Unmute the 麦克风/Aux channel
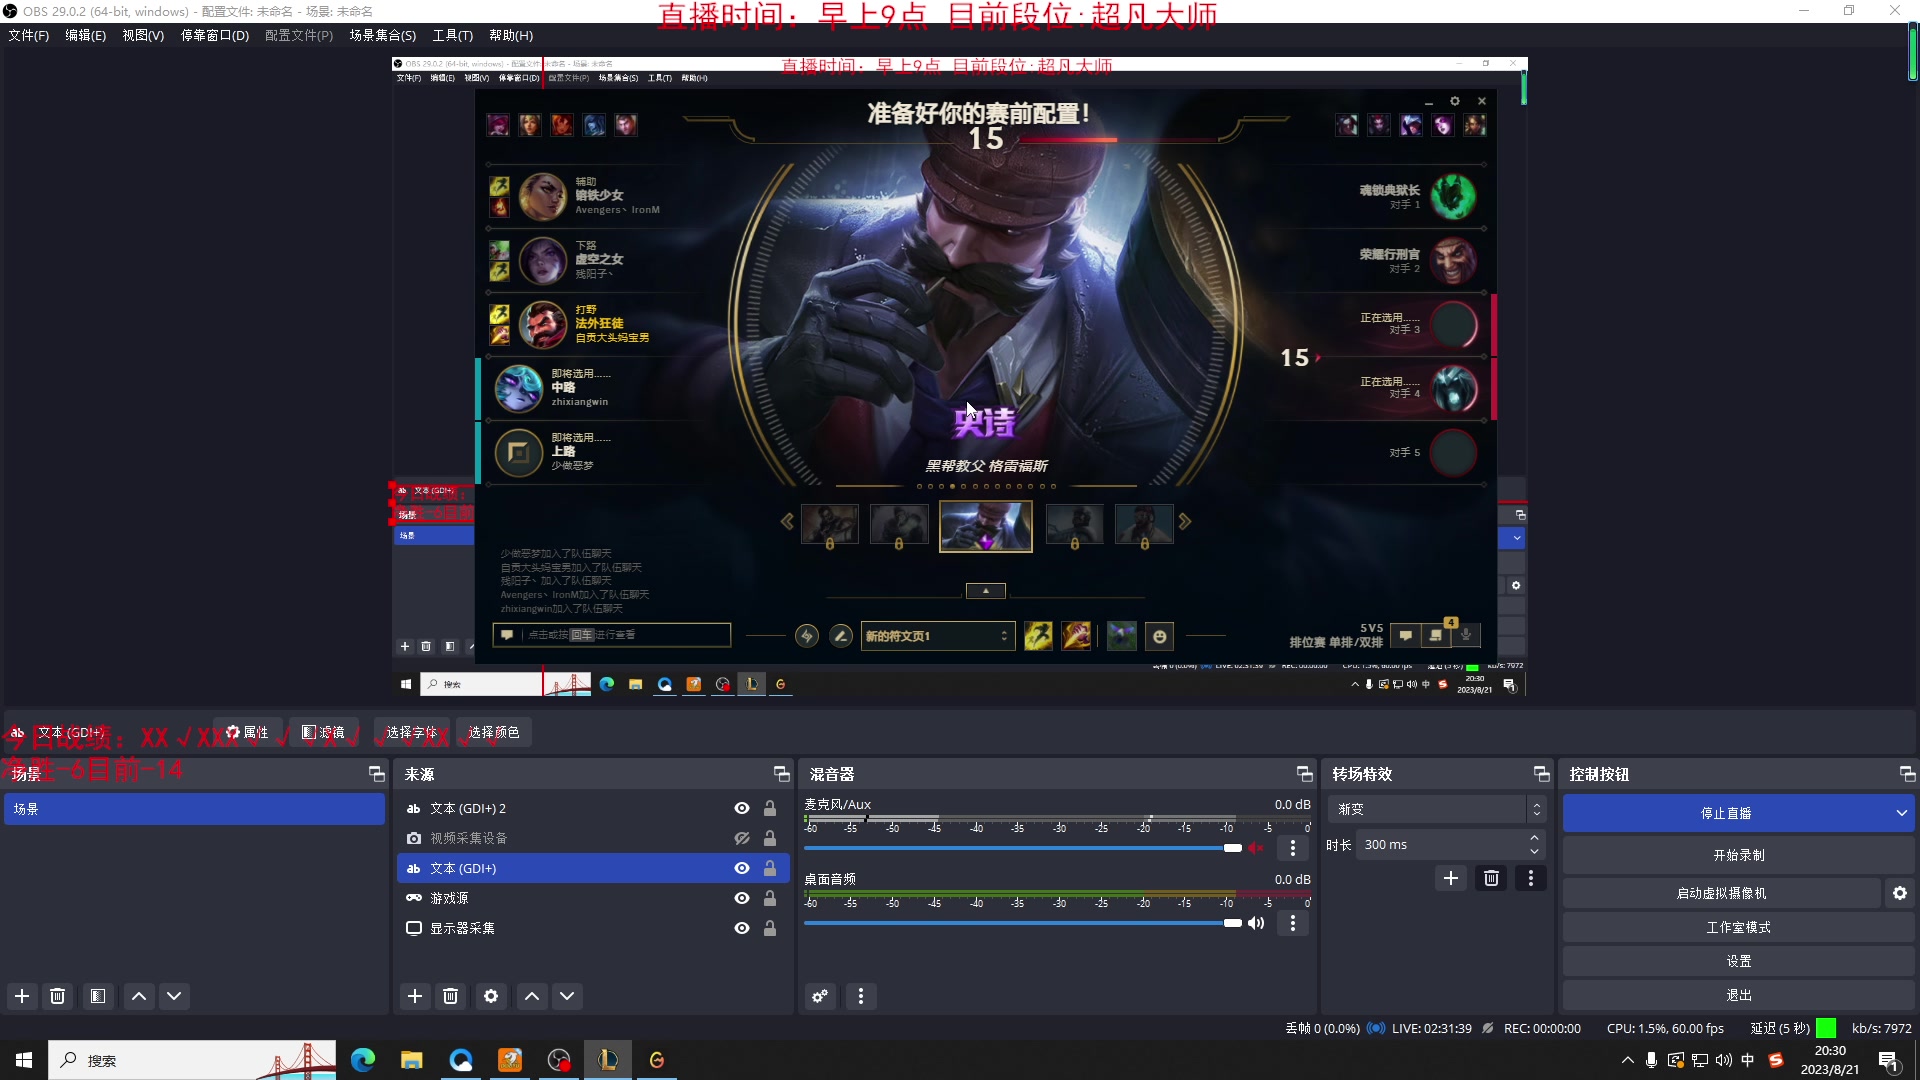Image resolution: width=1920 pixels, height=1080 pixels. click(x=1256, y=848)
